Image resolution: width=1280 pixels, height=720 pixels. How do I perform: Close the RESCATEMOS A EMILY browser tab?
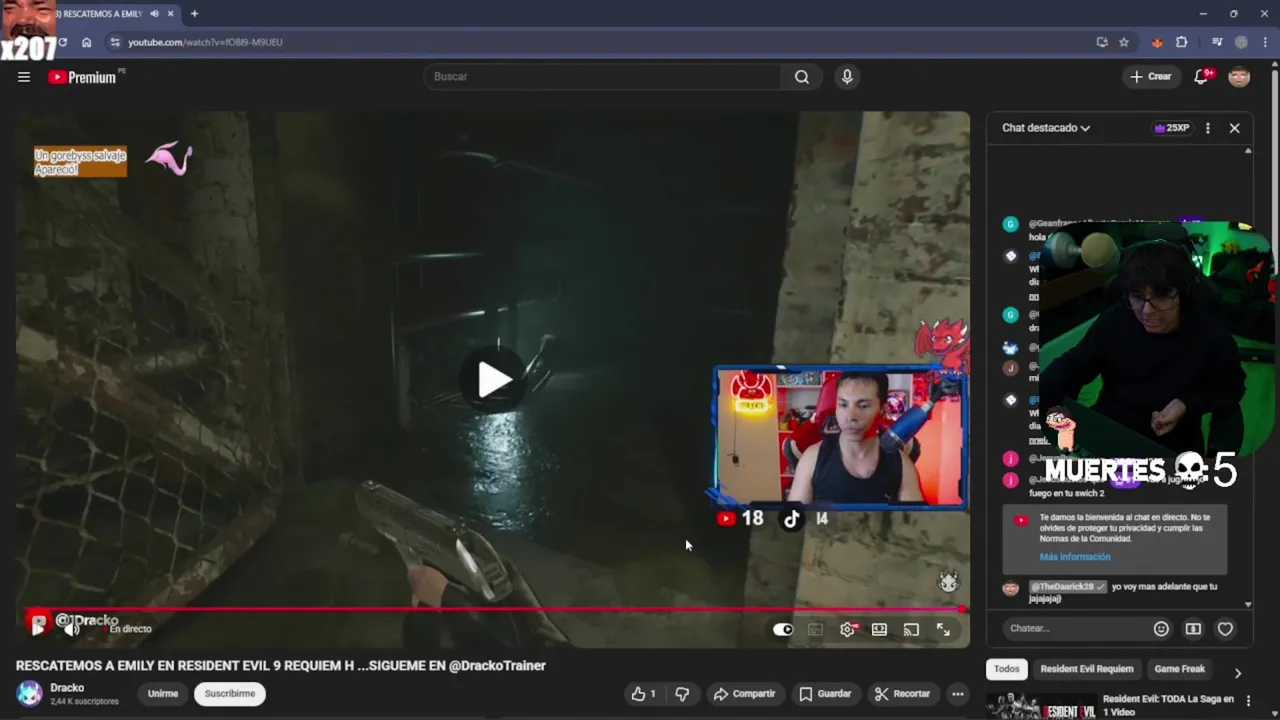coord(172,14)
